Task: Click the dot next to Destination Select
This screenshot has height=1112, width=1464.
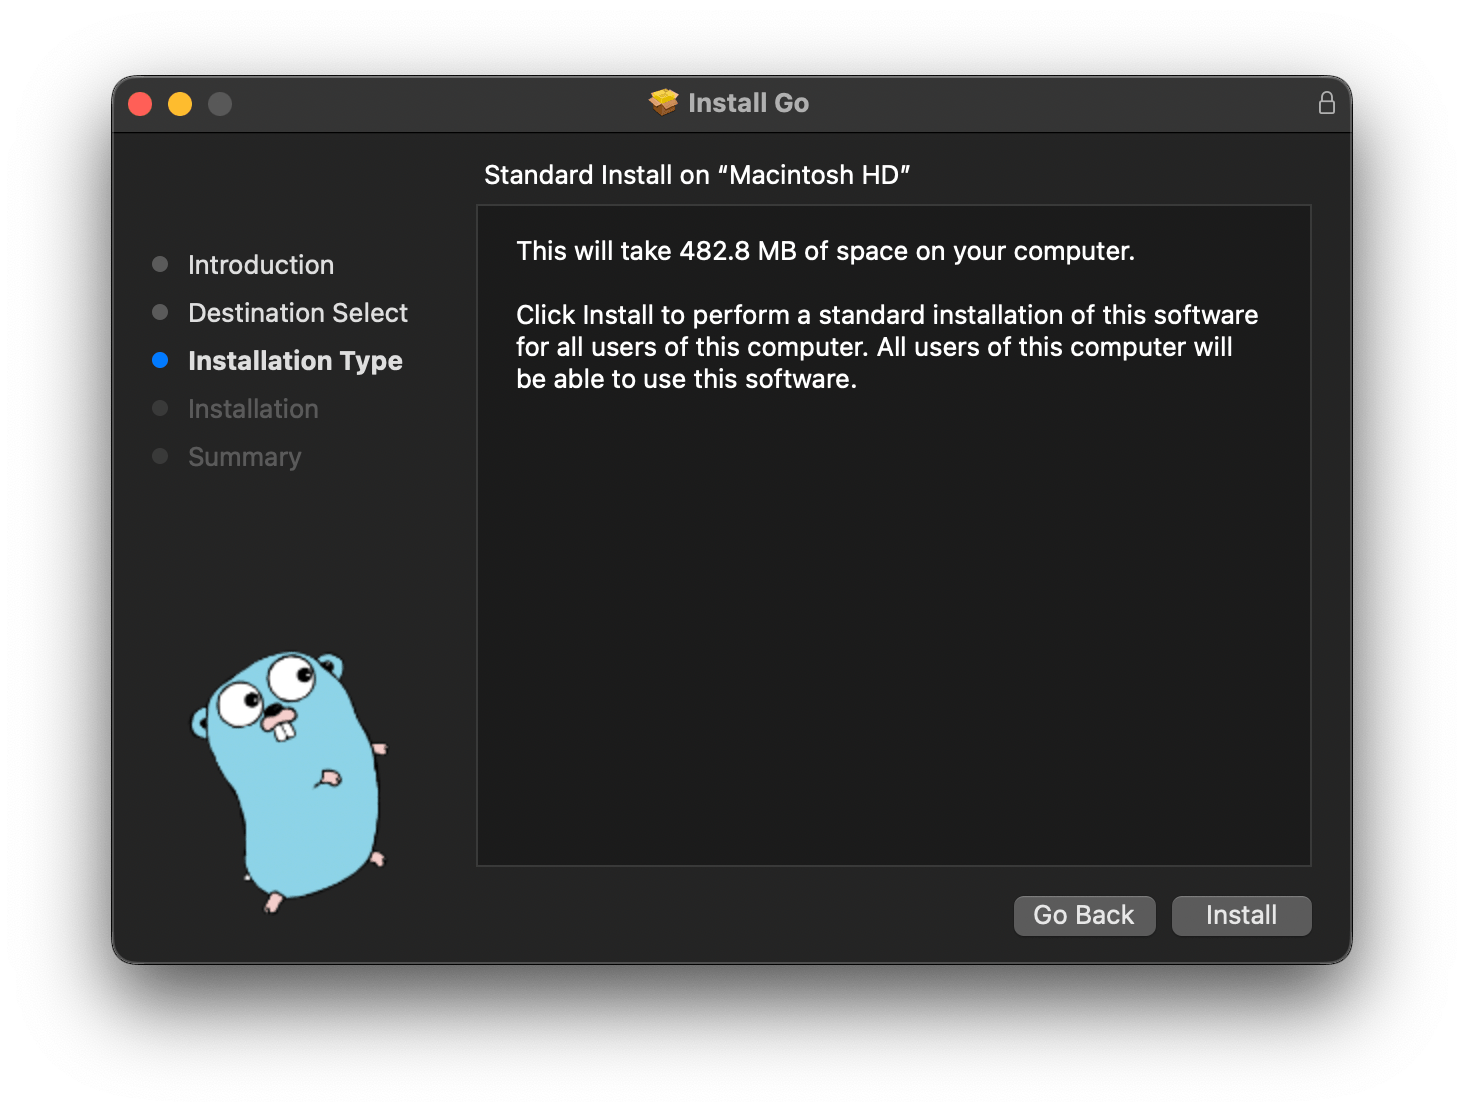Action: point(161,312)
